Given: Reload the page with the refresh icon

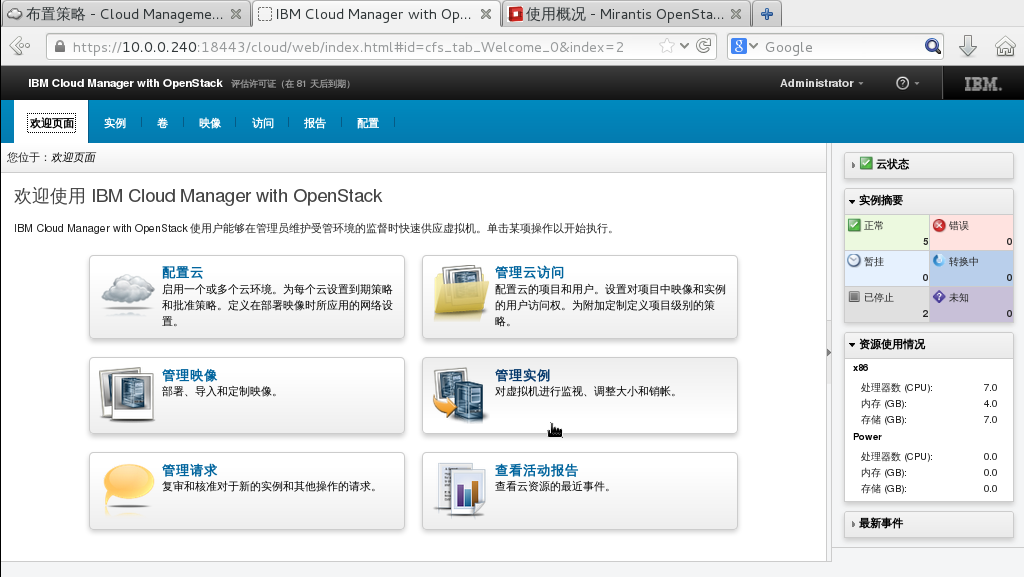Looking at the screenshot, I should coord(703,46).
